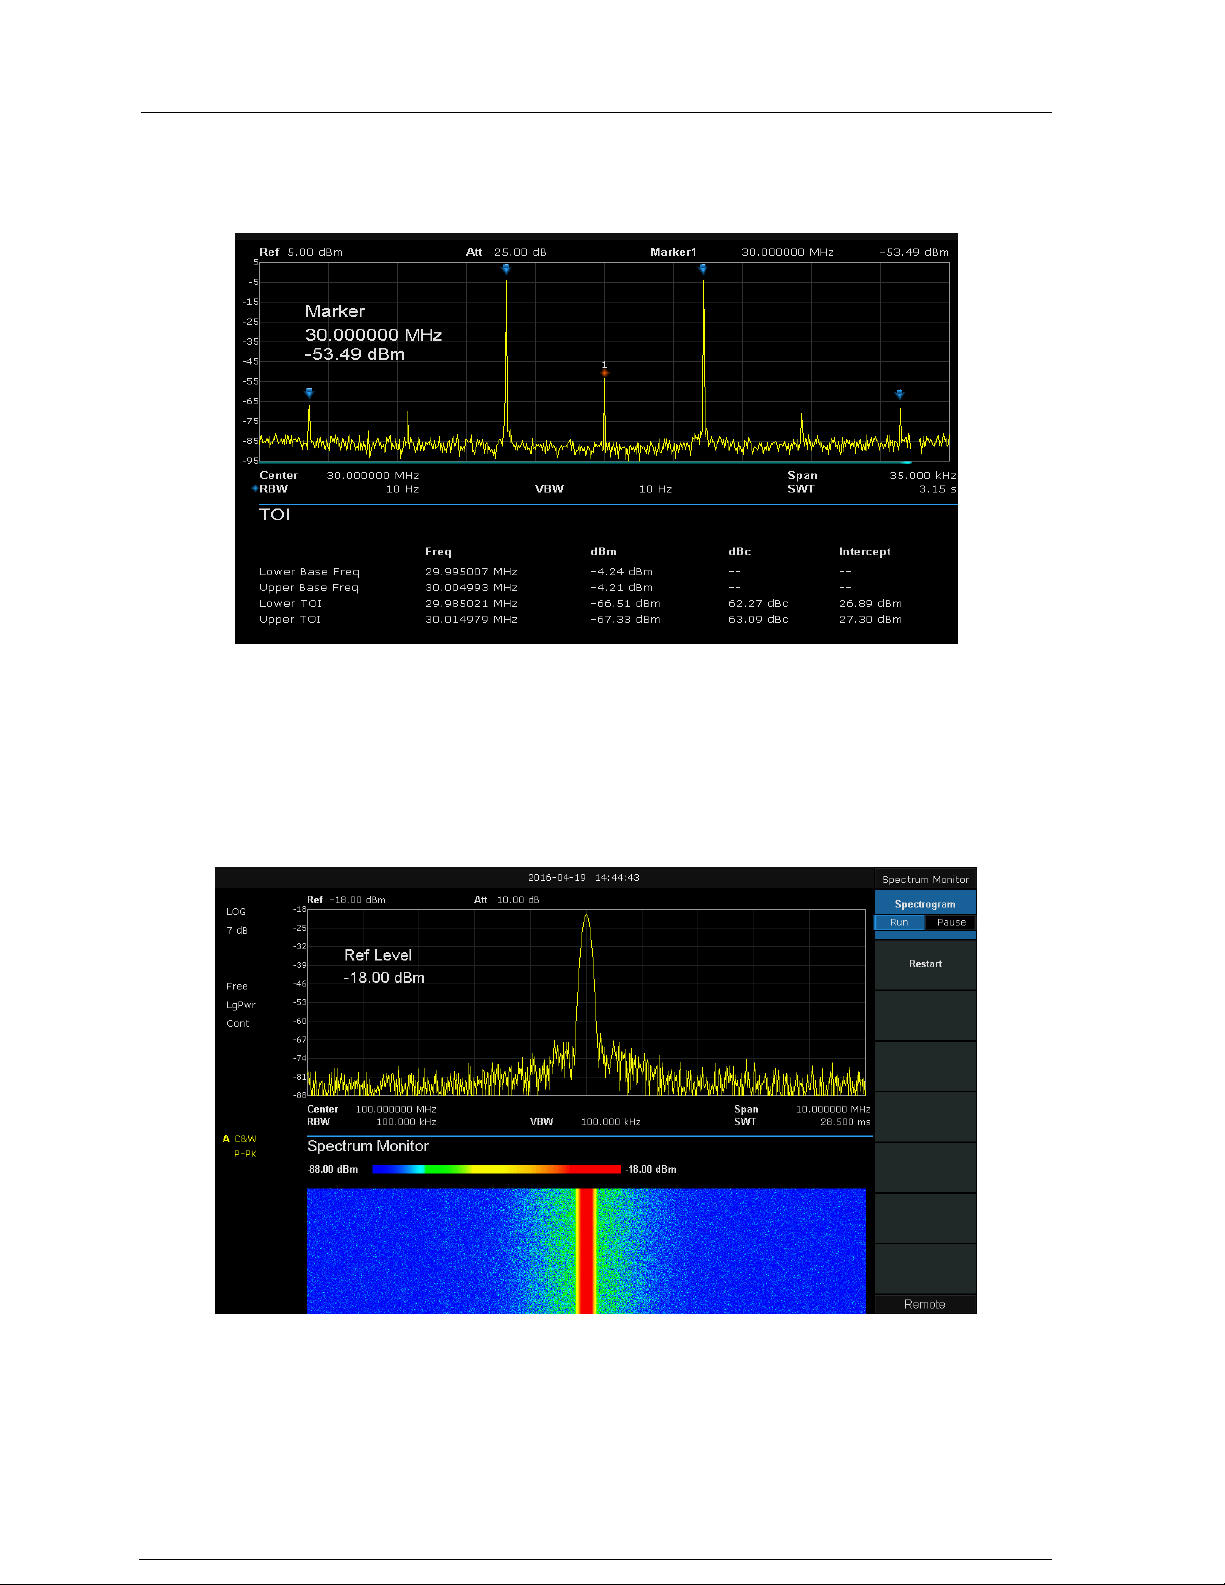Click the red signal band in the spectrogram
Screen dimensions: 1225x1585
[586, 1251]
